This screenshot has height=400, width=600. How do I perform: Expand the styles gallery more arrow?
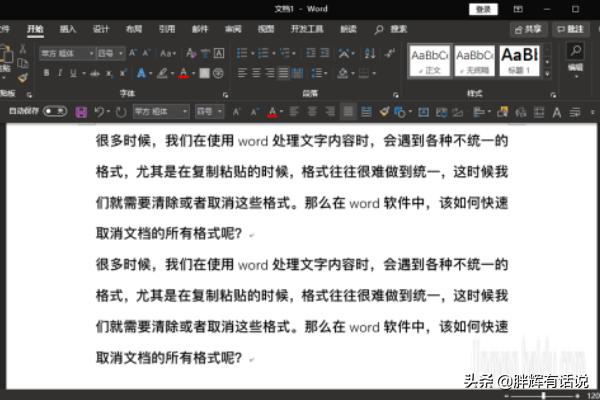point(548,74)
